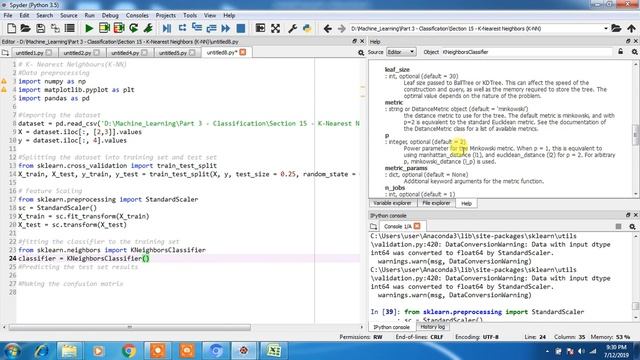Run cell and advance icon
The image size is (640, 360).
(x=119, y=28)
